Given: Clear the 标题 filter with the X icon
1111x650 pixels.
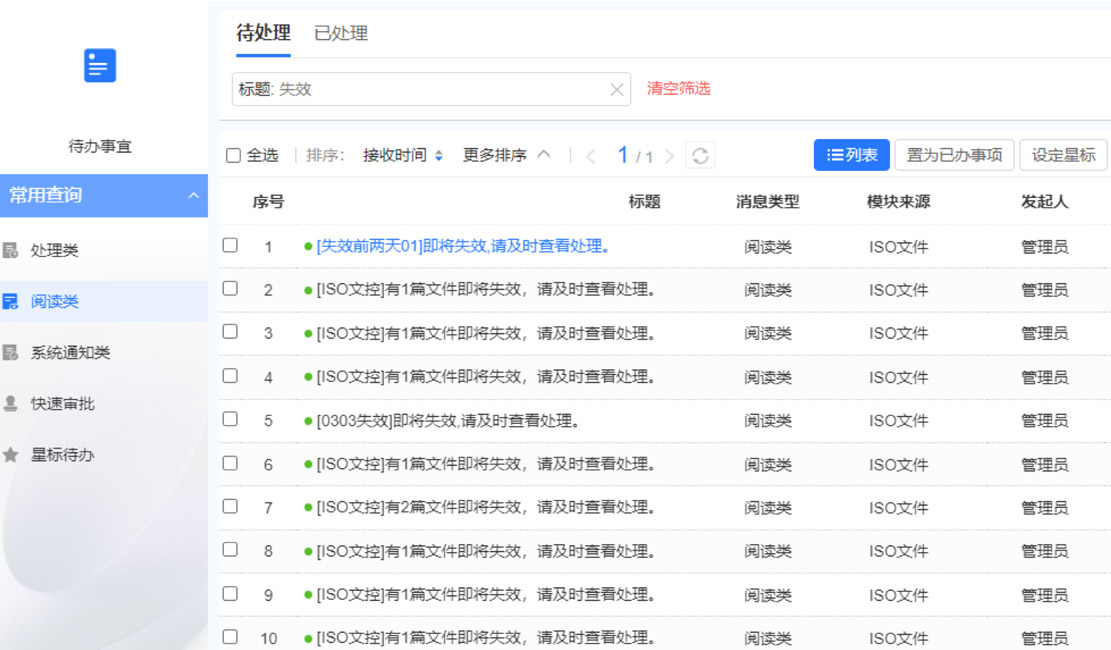Looking at the screenshot, I should point(617,90).
